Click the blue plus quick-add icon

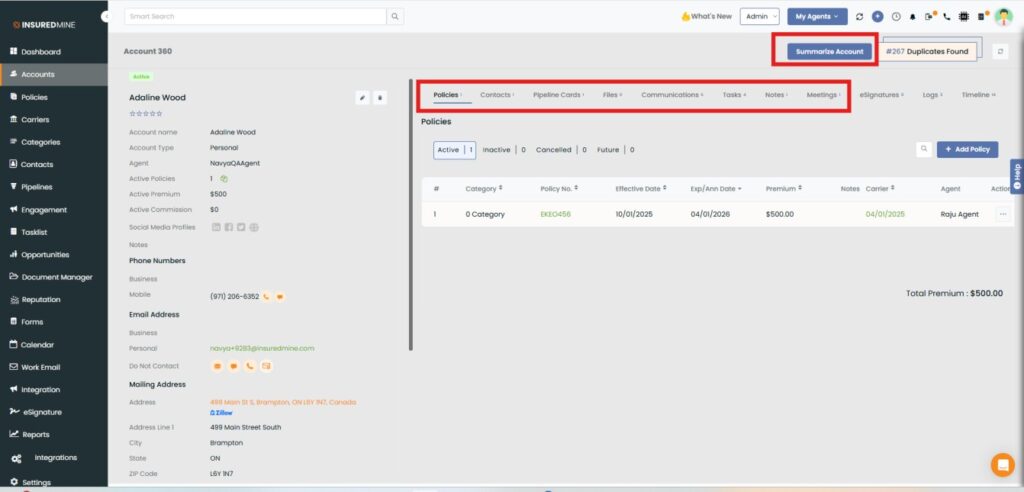[x=877, y=17]
